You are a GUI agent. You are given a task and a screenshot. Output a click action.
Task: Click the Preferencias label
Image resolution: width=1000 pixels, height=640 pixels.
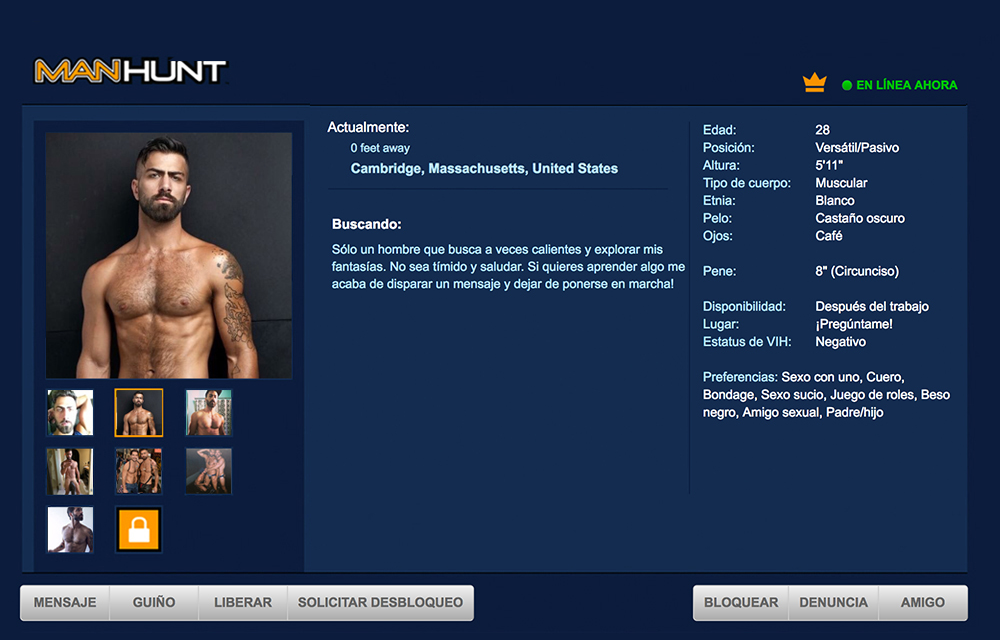coord(740,377)
